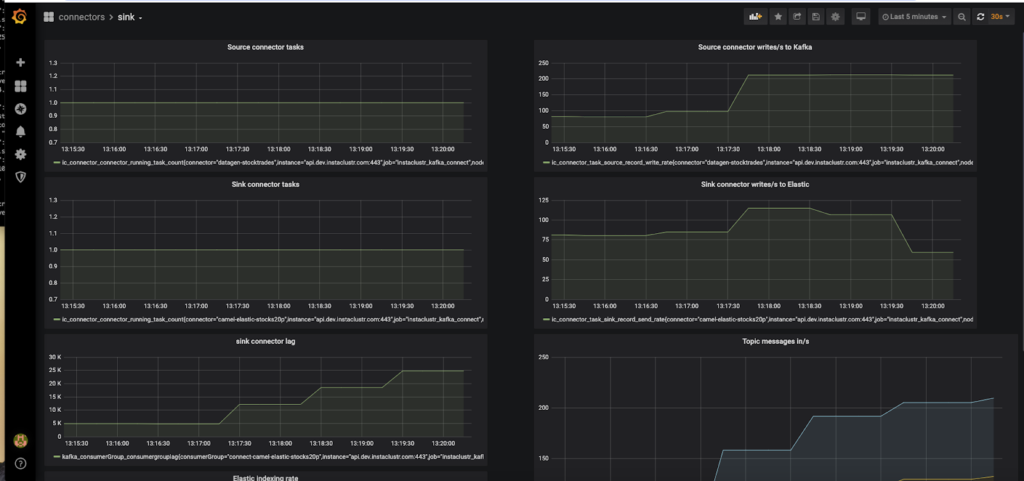Open the Alerting bell icon in sidebar
Image resolution: width=1024 pixels, height=481 pixels.
(x=20, y=132)
